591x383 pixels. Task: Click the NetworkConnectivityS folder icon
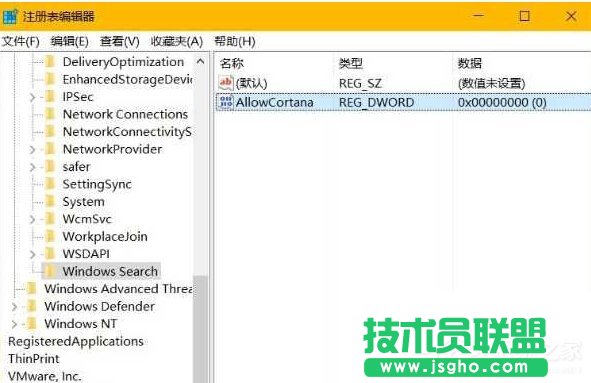click(50, 132)
